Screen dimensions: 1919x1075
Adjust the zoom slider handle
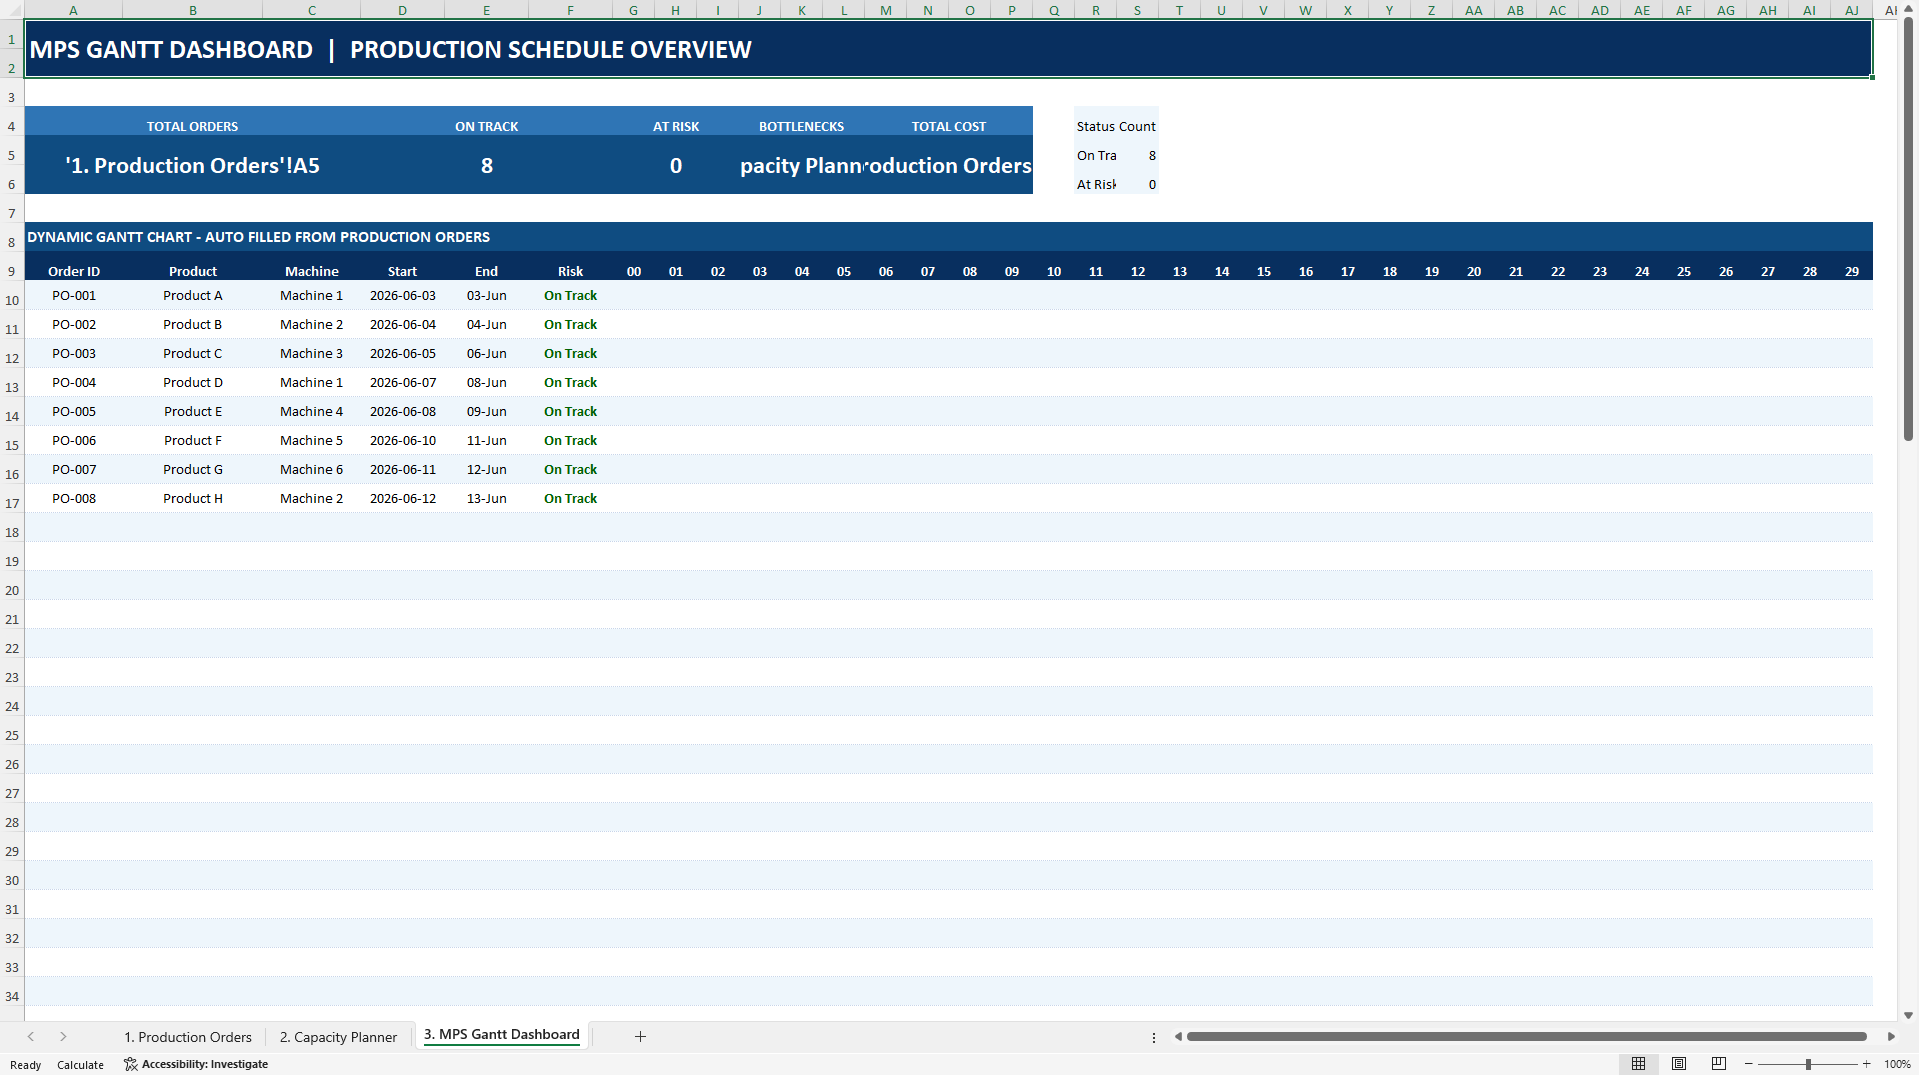[1808, 1064]
